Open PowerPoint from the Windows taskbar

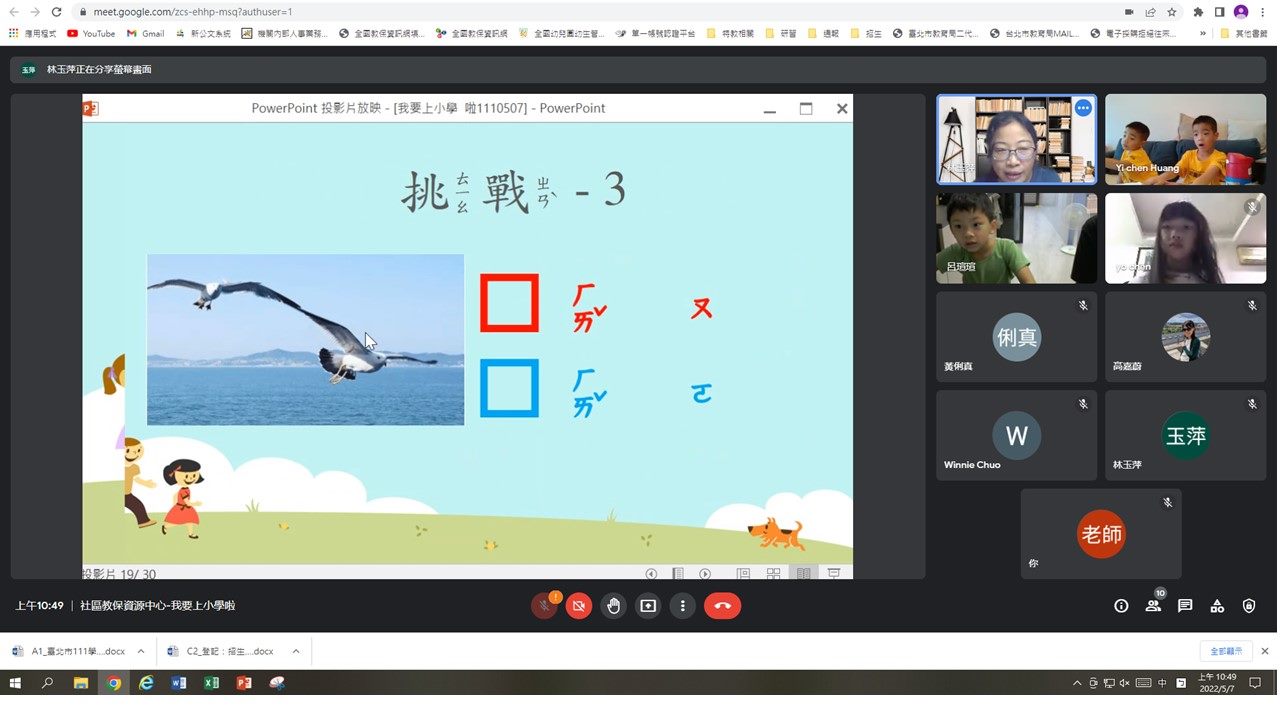pos(244,683)
